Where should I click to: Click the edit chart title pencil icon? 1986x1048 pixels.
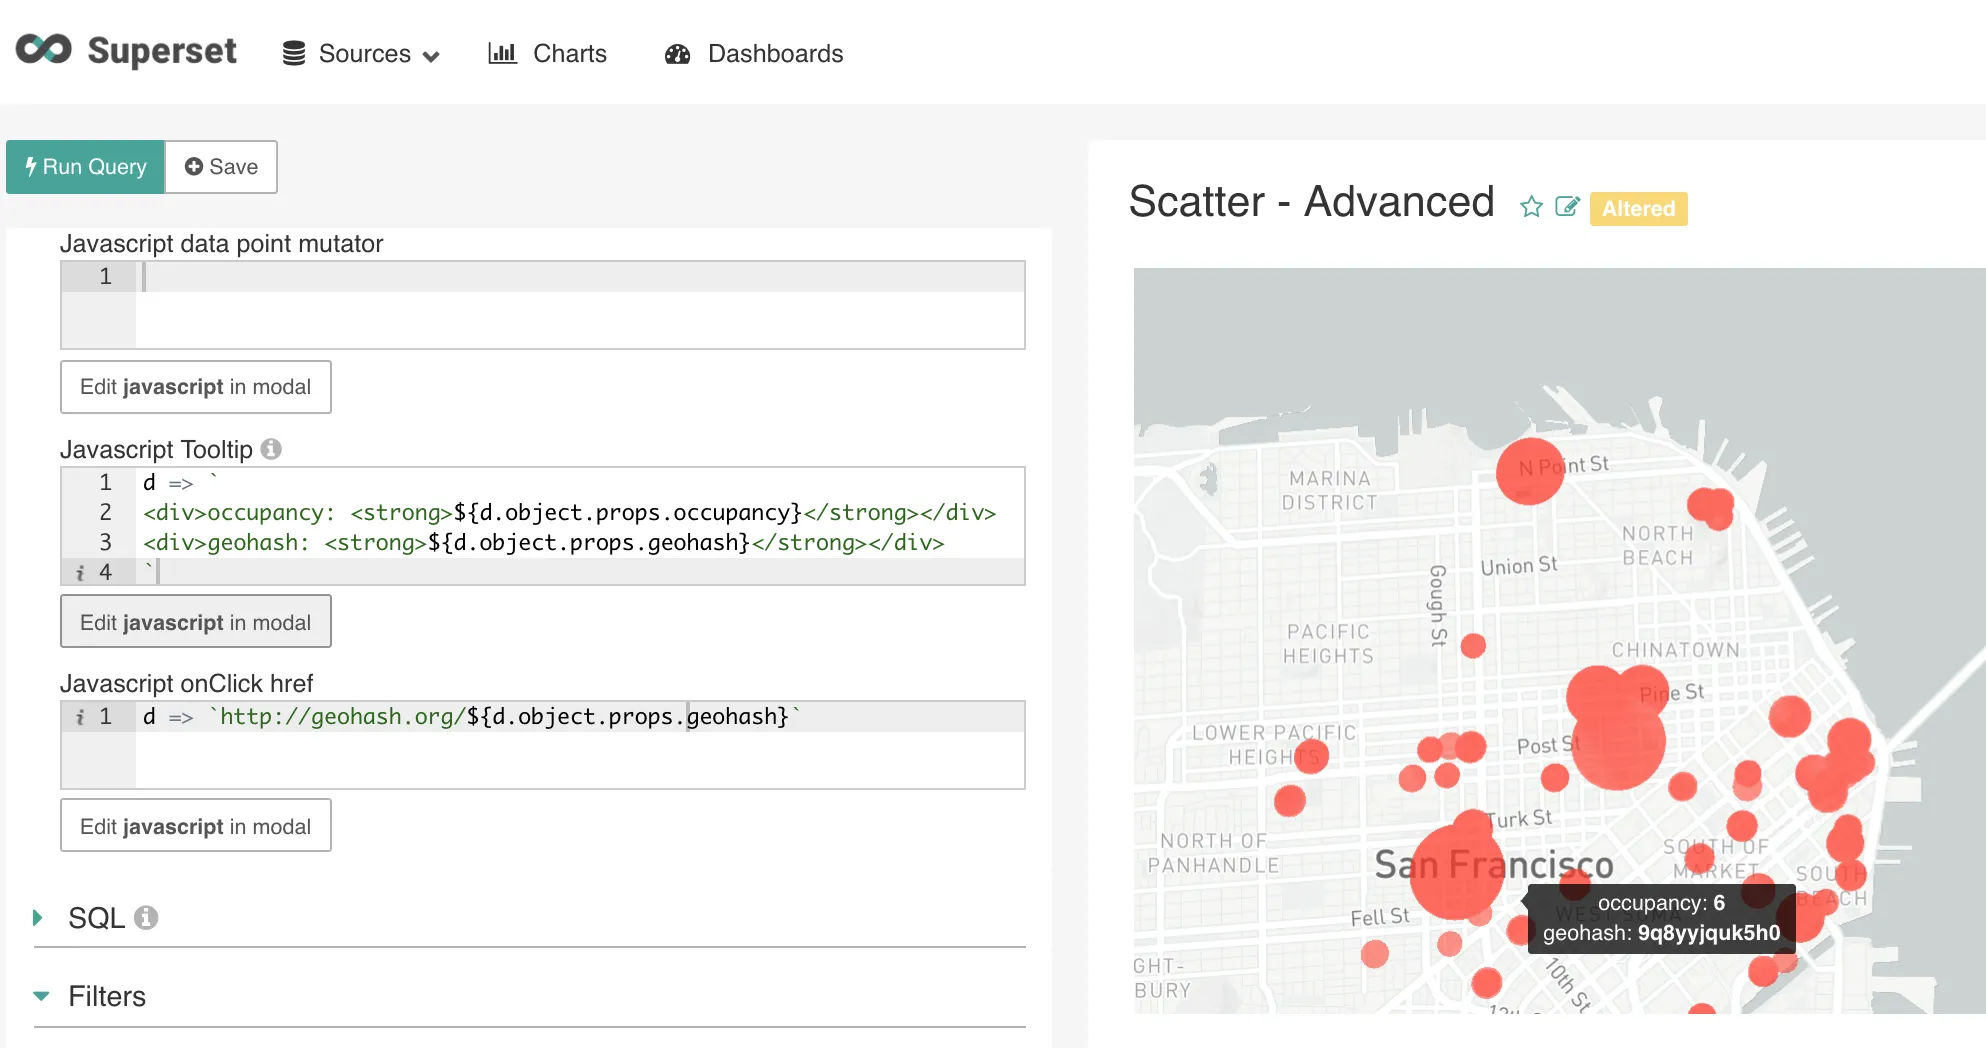(1567, 207)
